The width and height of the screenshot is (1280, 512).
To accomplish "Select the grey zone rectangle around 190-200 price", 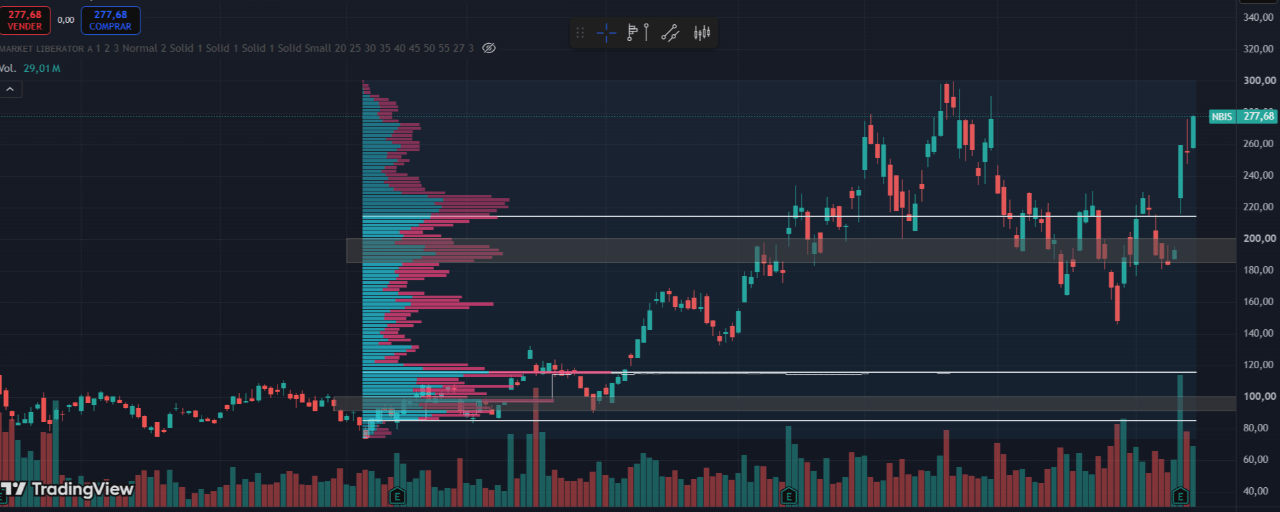I will tap(791, 250).
